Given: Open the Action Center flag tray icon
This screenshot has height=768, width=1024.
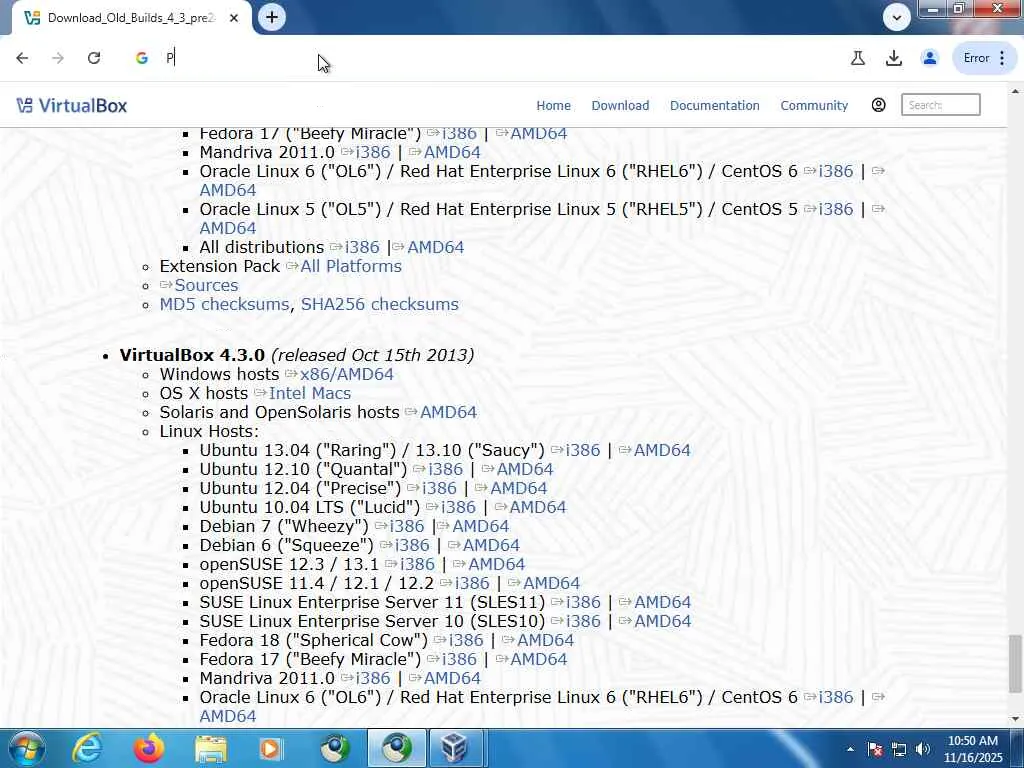Looking at the screenshot, I should (875, 749).
